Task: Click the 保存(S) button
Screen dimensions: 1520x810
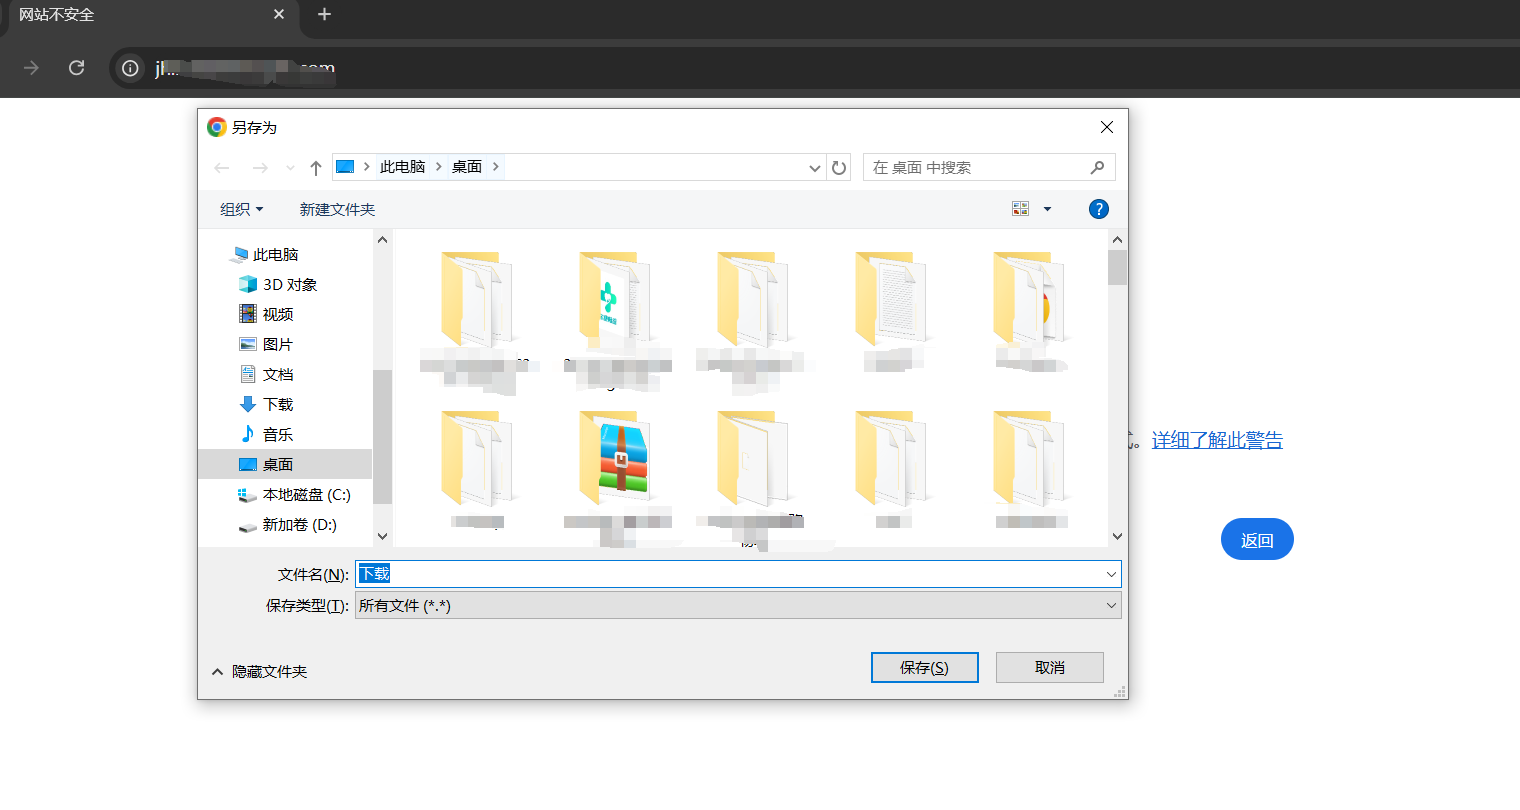Action: click(924, 668)
